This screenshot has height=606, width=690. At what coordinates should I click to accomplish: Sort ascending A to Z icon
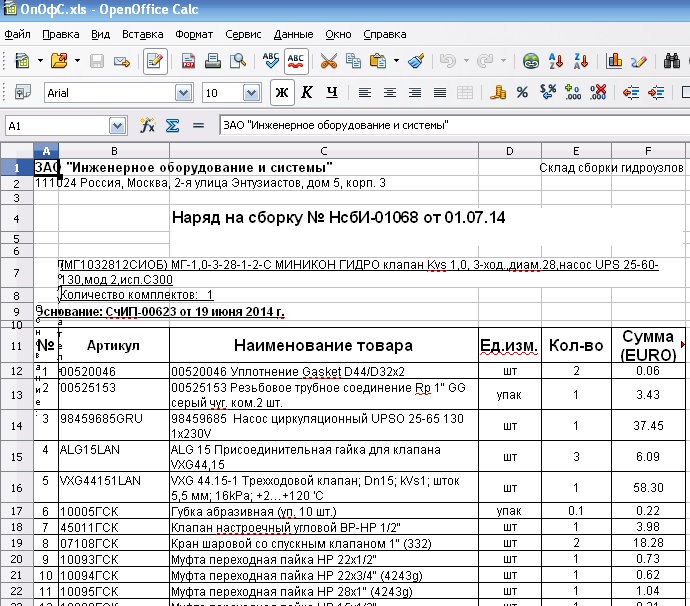click(556, 61)
